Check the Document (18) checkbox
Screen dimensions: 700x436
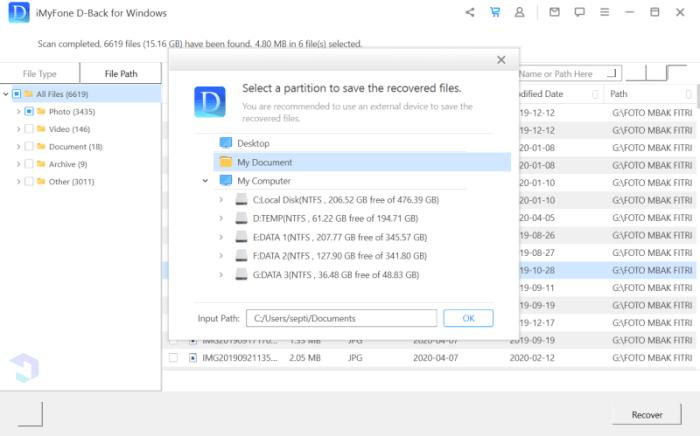point(29,146)
